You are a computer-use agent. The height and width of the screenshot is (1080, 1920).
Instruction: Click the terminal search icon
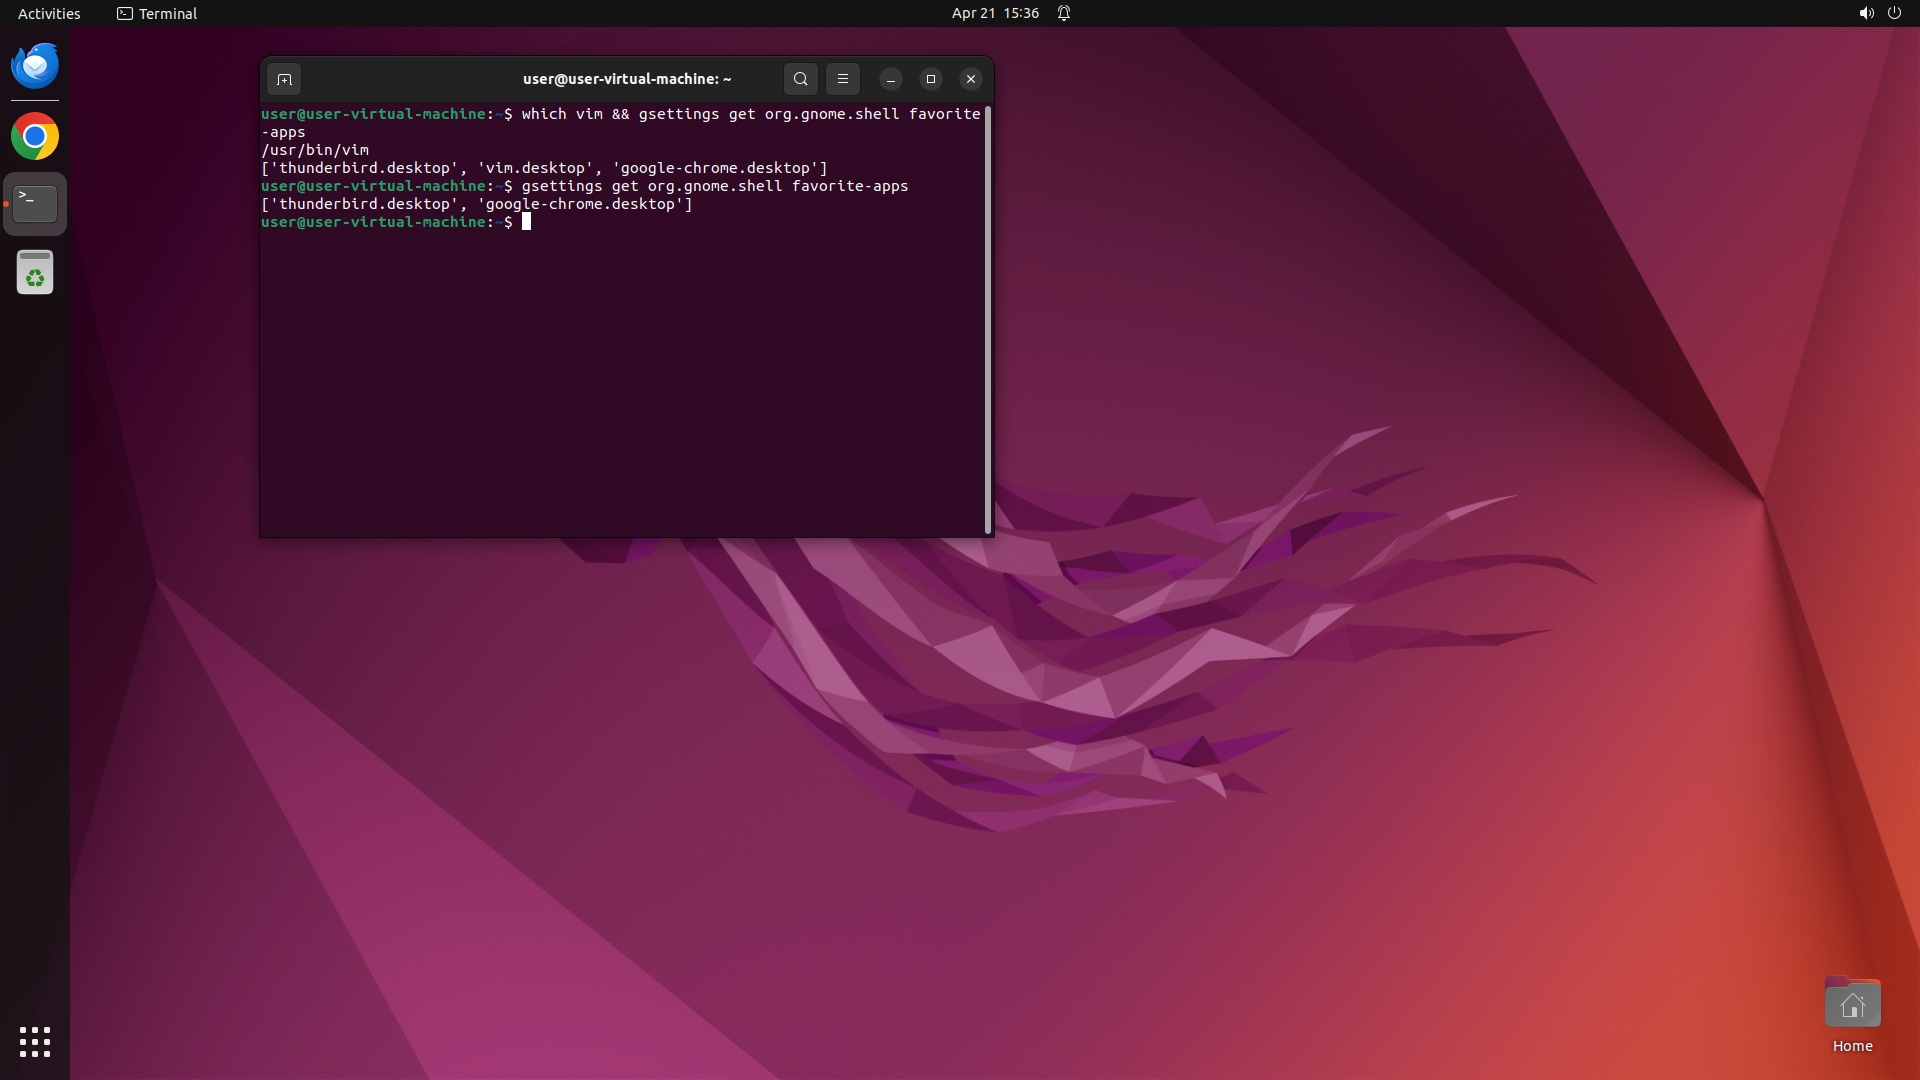click(x=800, y=79)
